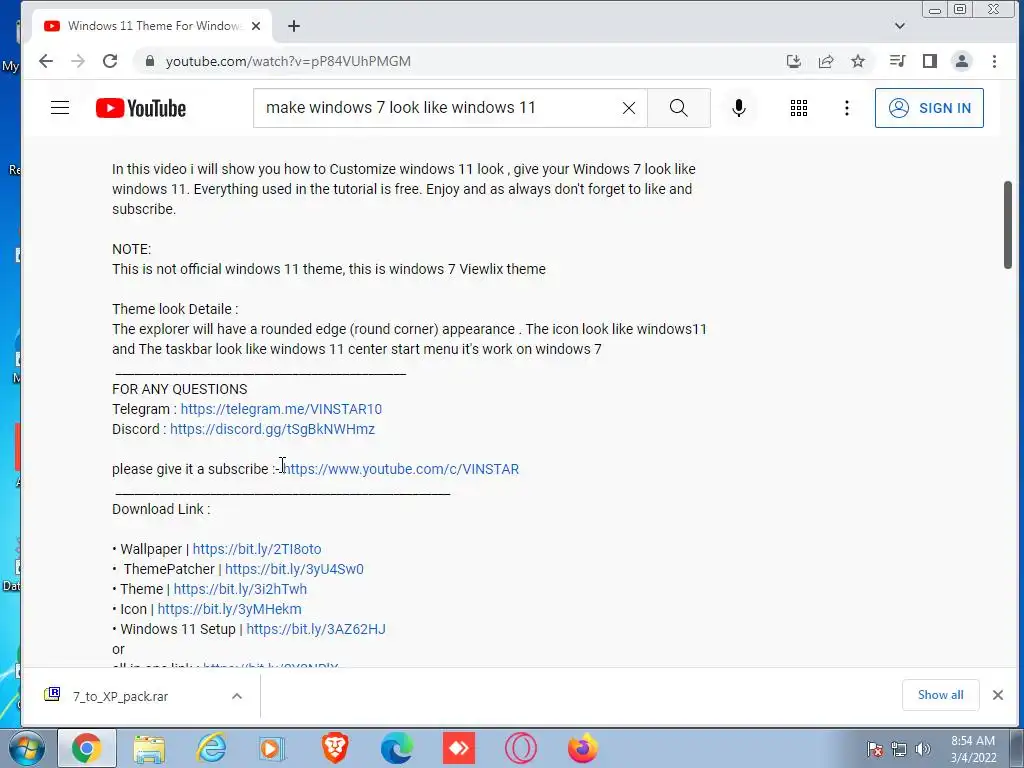The width and height of the screenshot is (1024, 768).
Task: Bookmark this page with the star icon
Action: coord(858,61)
